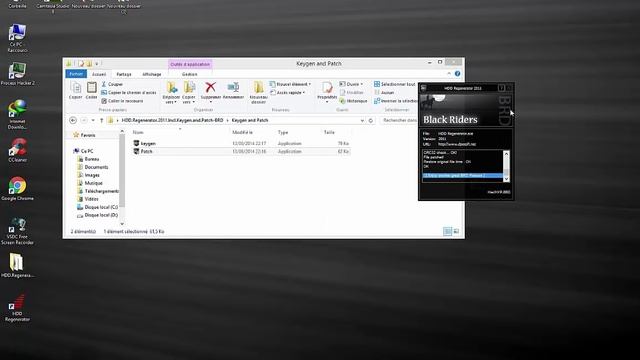Image resolution: width=640 pixels, height=360 pixels.
Task: Click Ce PC in the navigation pane
Action: click(x=83, y=151)
